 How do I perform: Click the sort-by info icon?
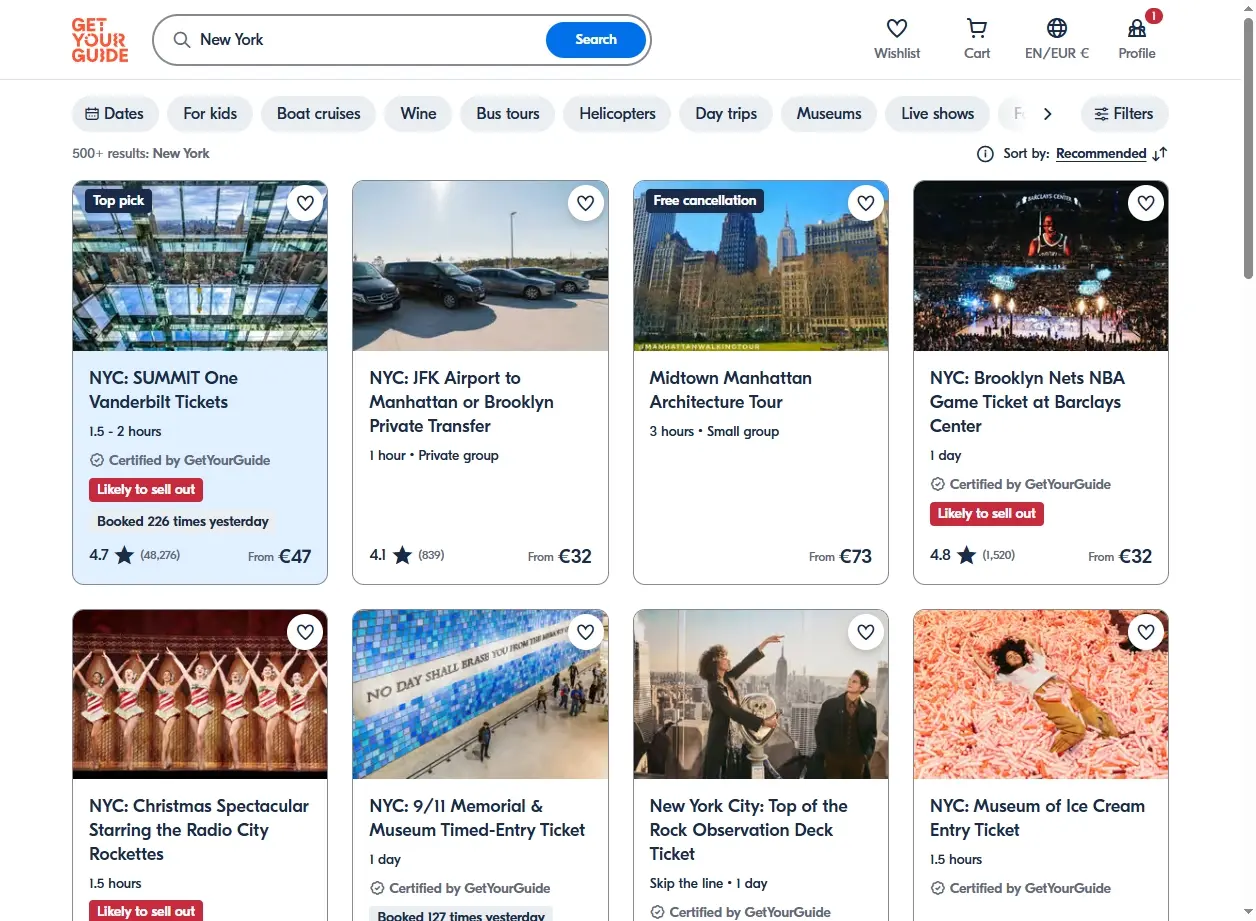tap(985, 154)
